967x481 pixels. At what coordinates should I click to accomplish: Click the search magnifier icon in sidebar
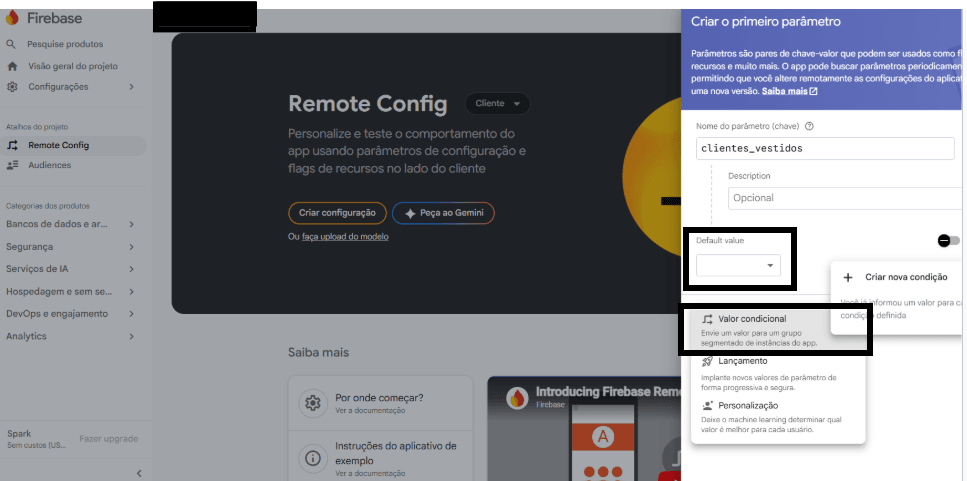[x=11, y=44]
